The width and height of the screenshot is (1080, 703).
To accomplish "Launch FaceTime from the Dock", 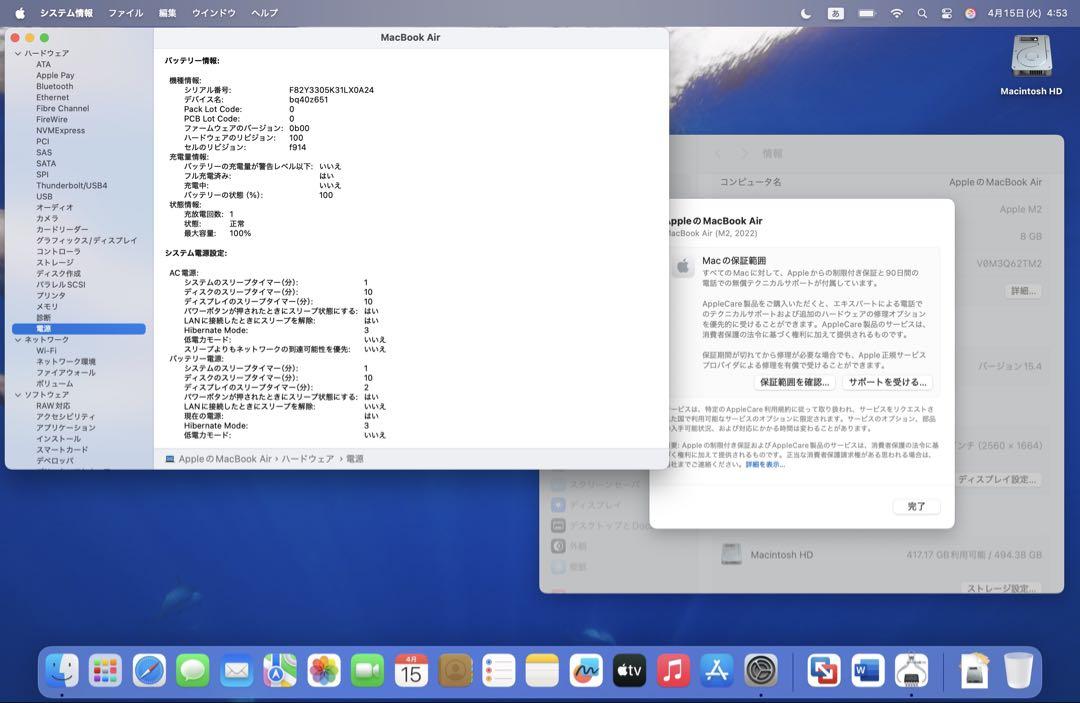I will click(368, 670).
